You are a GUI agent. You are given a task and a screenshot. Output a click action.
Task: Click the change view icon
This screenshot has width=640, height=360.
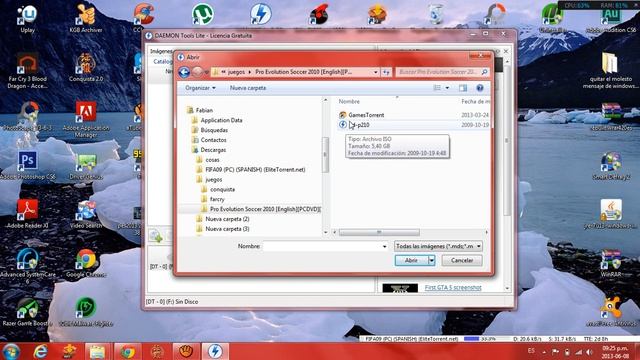tap(437, 88)
